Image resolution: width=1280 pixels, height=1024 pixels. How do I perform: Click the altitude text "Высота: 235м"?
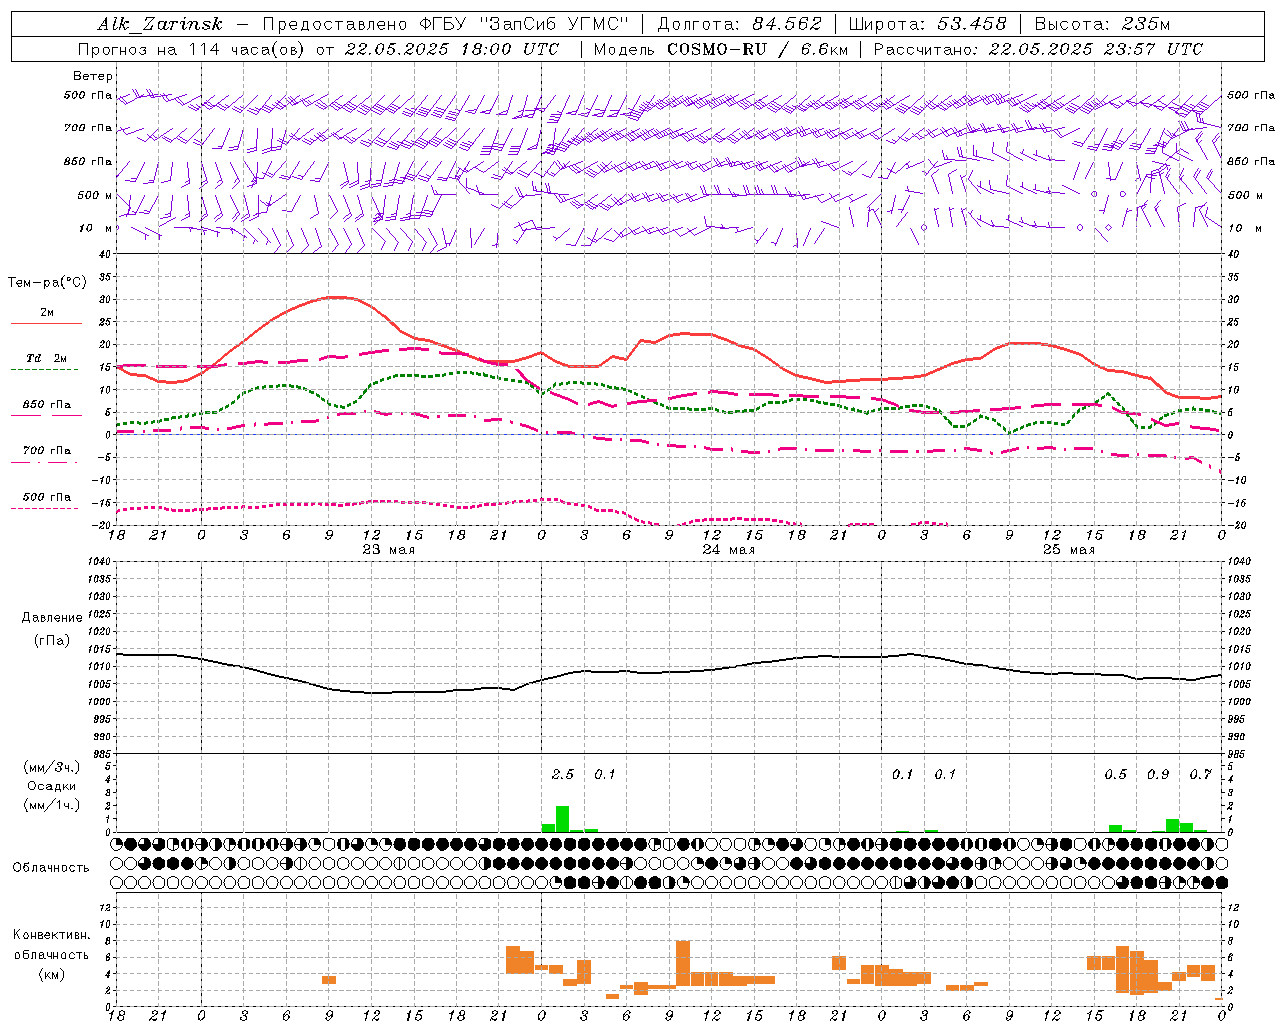pos(1102,24)
